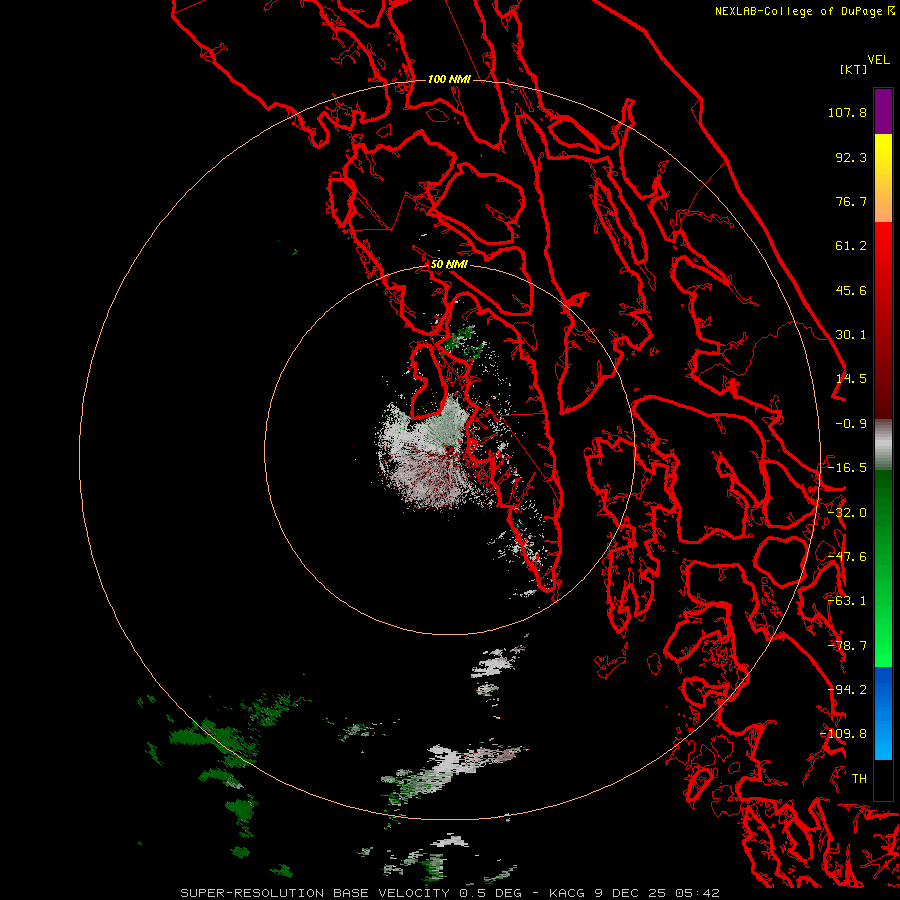Viewport: 900px width, 900px height.
Task: Pick the -47.6 value on velocity scale
Action: coord(847,557)
